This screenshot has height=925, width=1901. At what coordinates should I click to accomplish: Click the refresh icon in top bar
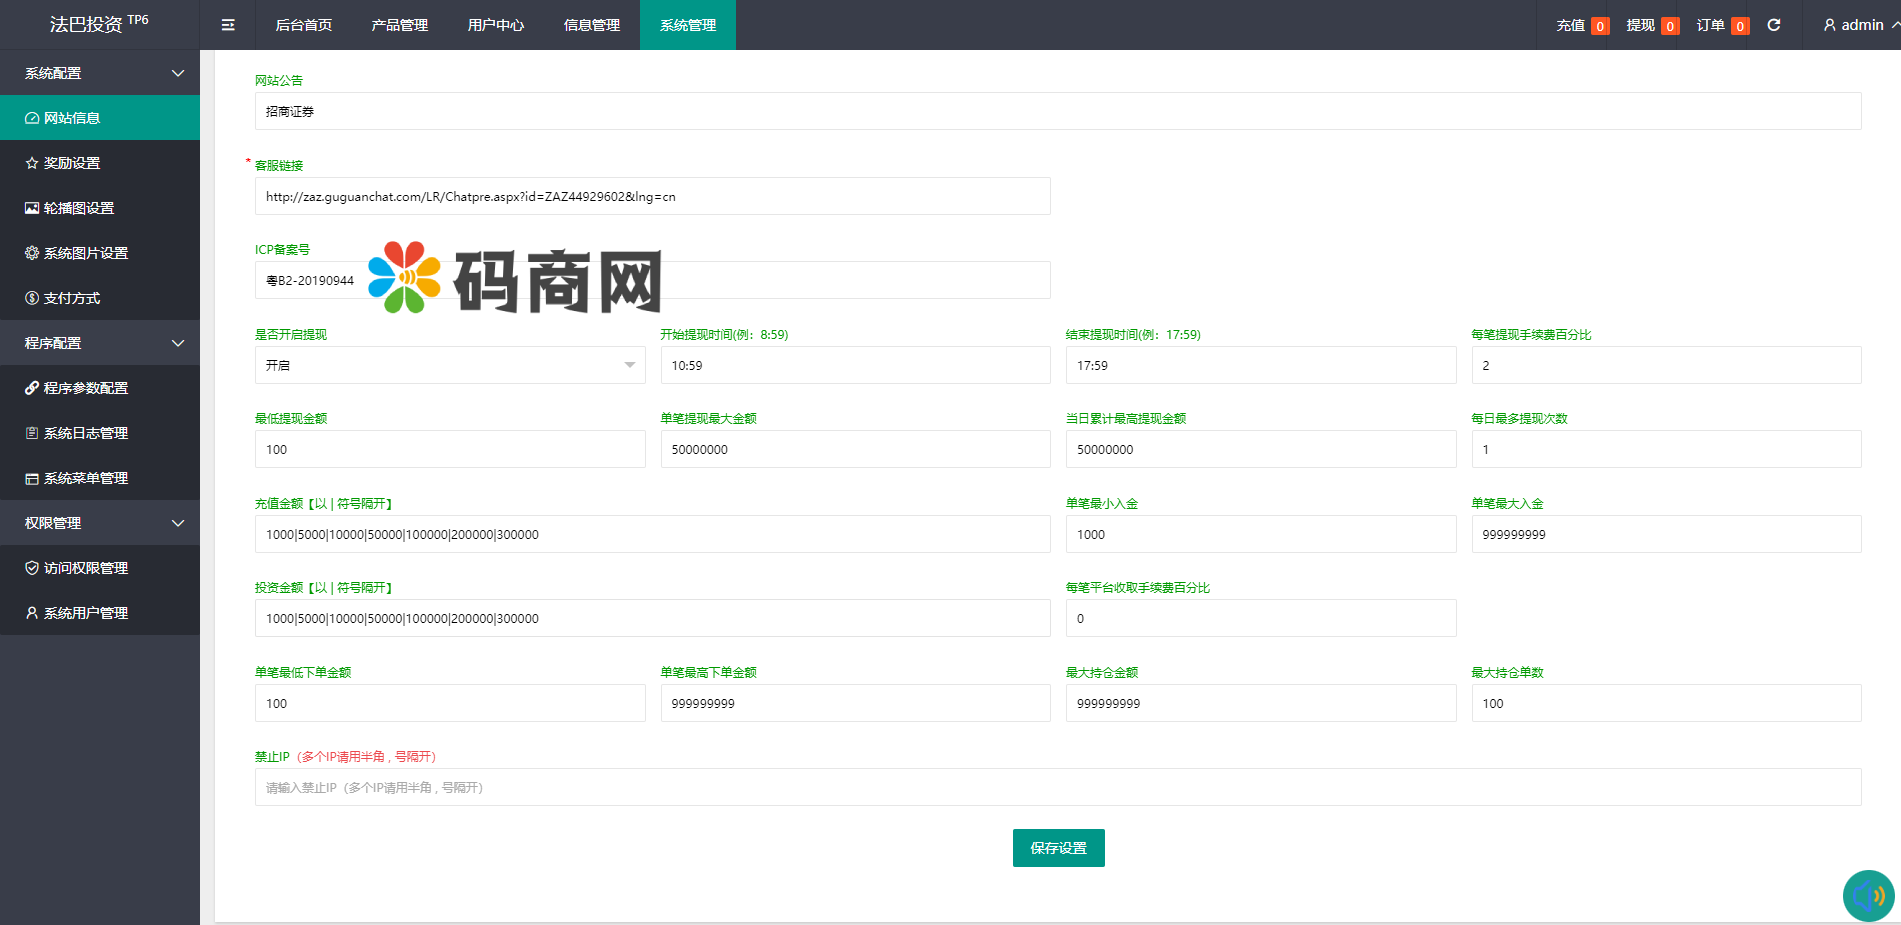pos(1773,25)
